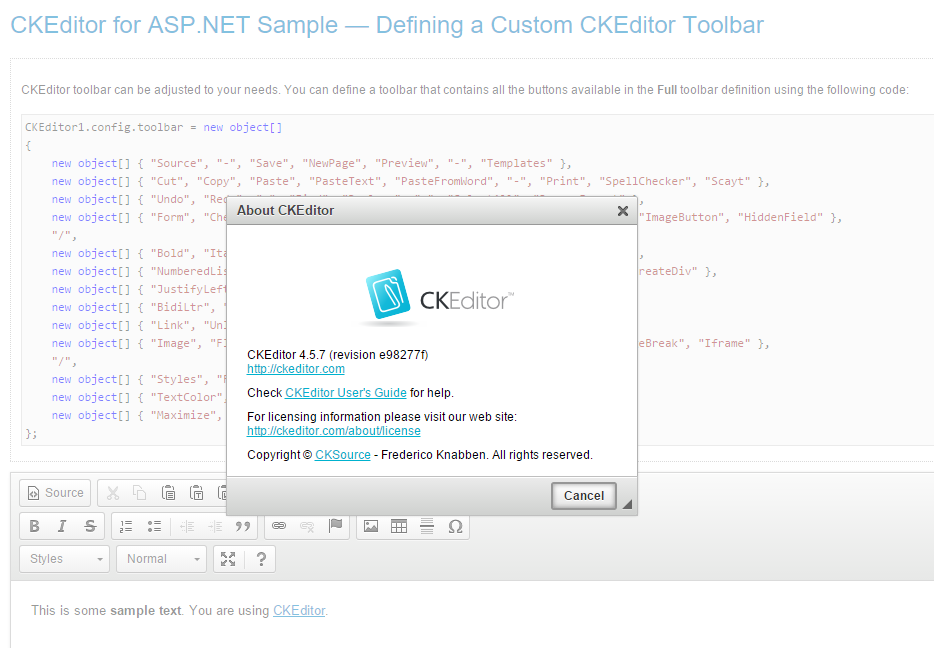Open the http://ckeditor.com link

coord(296,369)
